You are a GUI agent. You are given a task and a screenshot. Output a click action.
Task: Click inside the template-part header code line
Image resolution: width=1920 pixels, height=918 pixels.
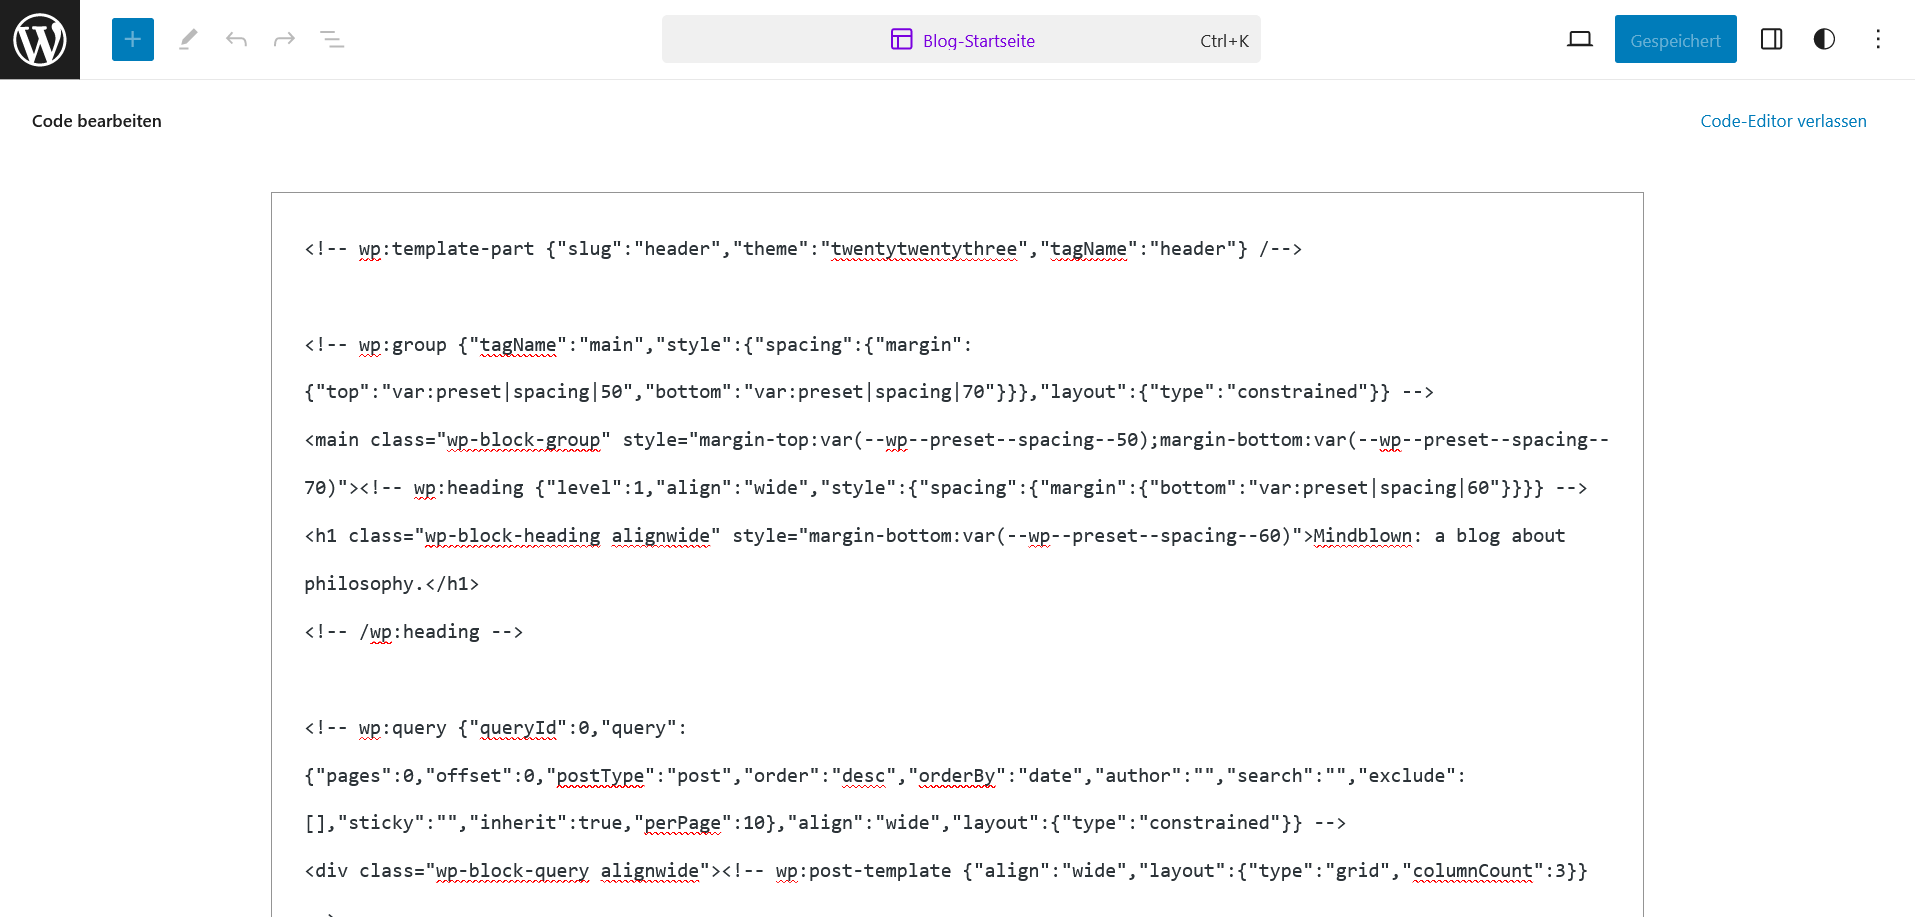click(x=802, y=249)
